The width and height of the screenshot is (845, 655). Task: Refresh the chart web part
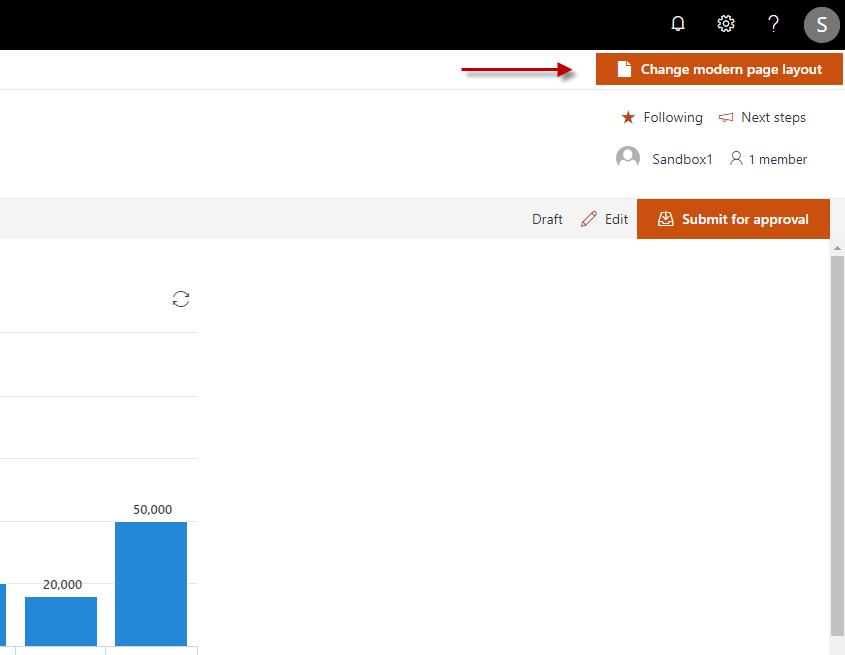(180, 299)
